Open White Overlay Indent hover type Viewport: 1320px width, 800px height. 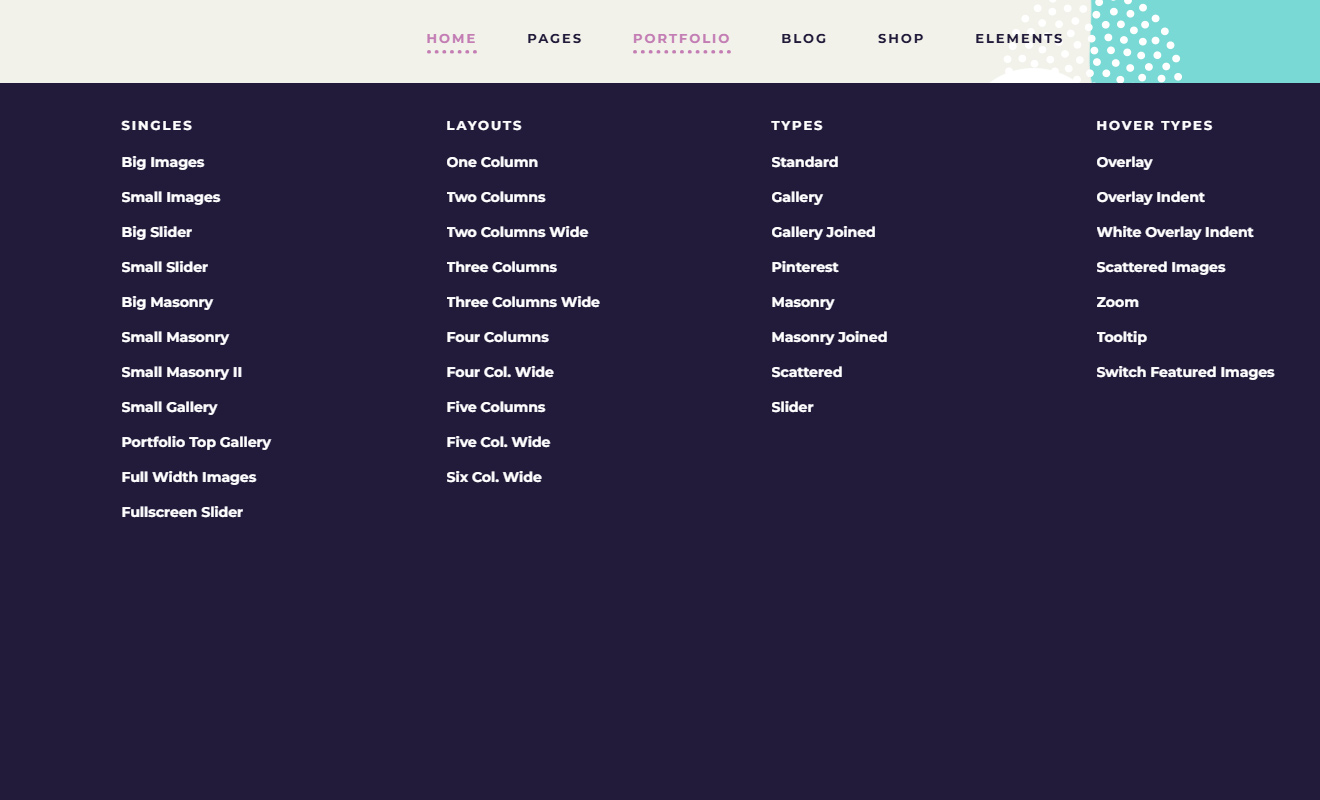(1175, 232)
